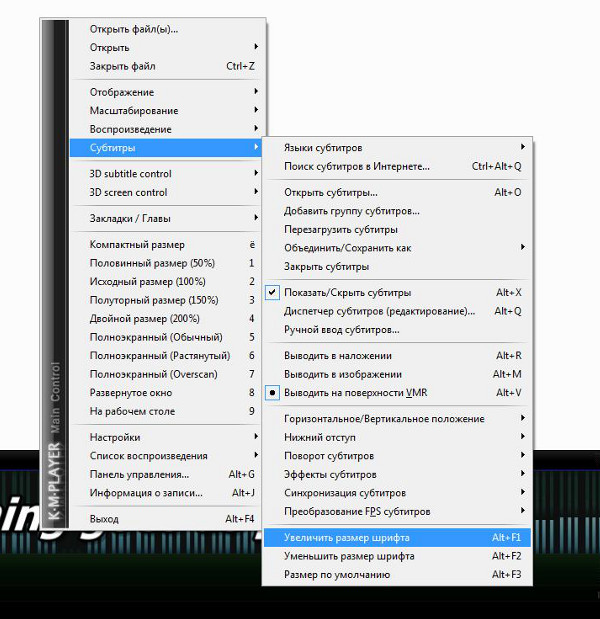
Task: Set Исходный размер (100%)
Action: tap(165, 282)
